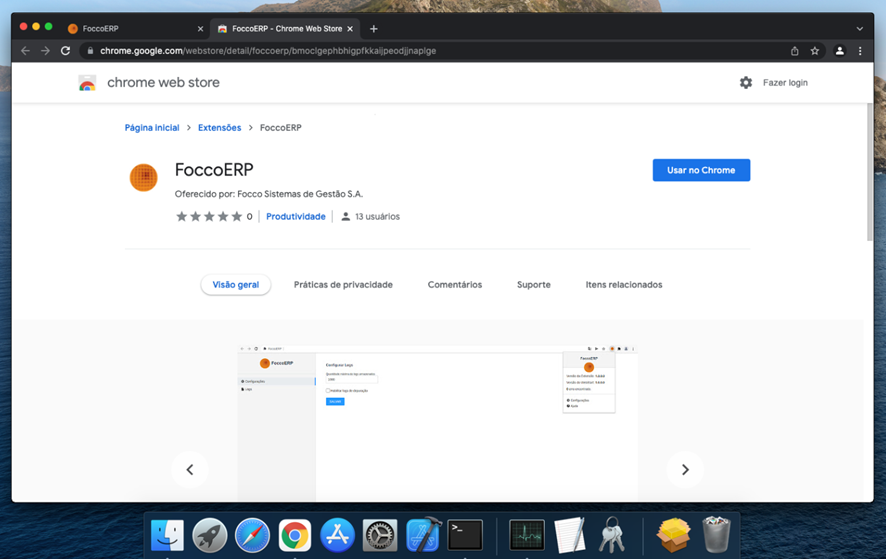Screen dimensions: 886x559
Task: Open Launchpad from the dock
Action: coord(210,535)
